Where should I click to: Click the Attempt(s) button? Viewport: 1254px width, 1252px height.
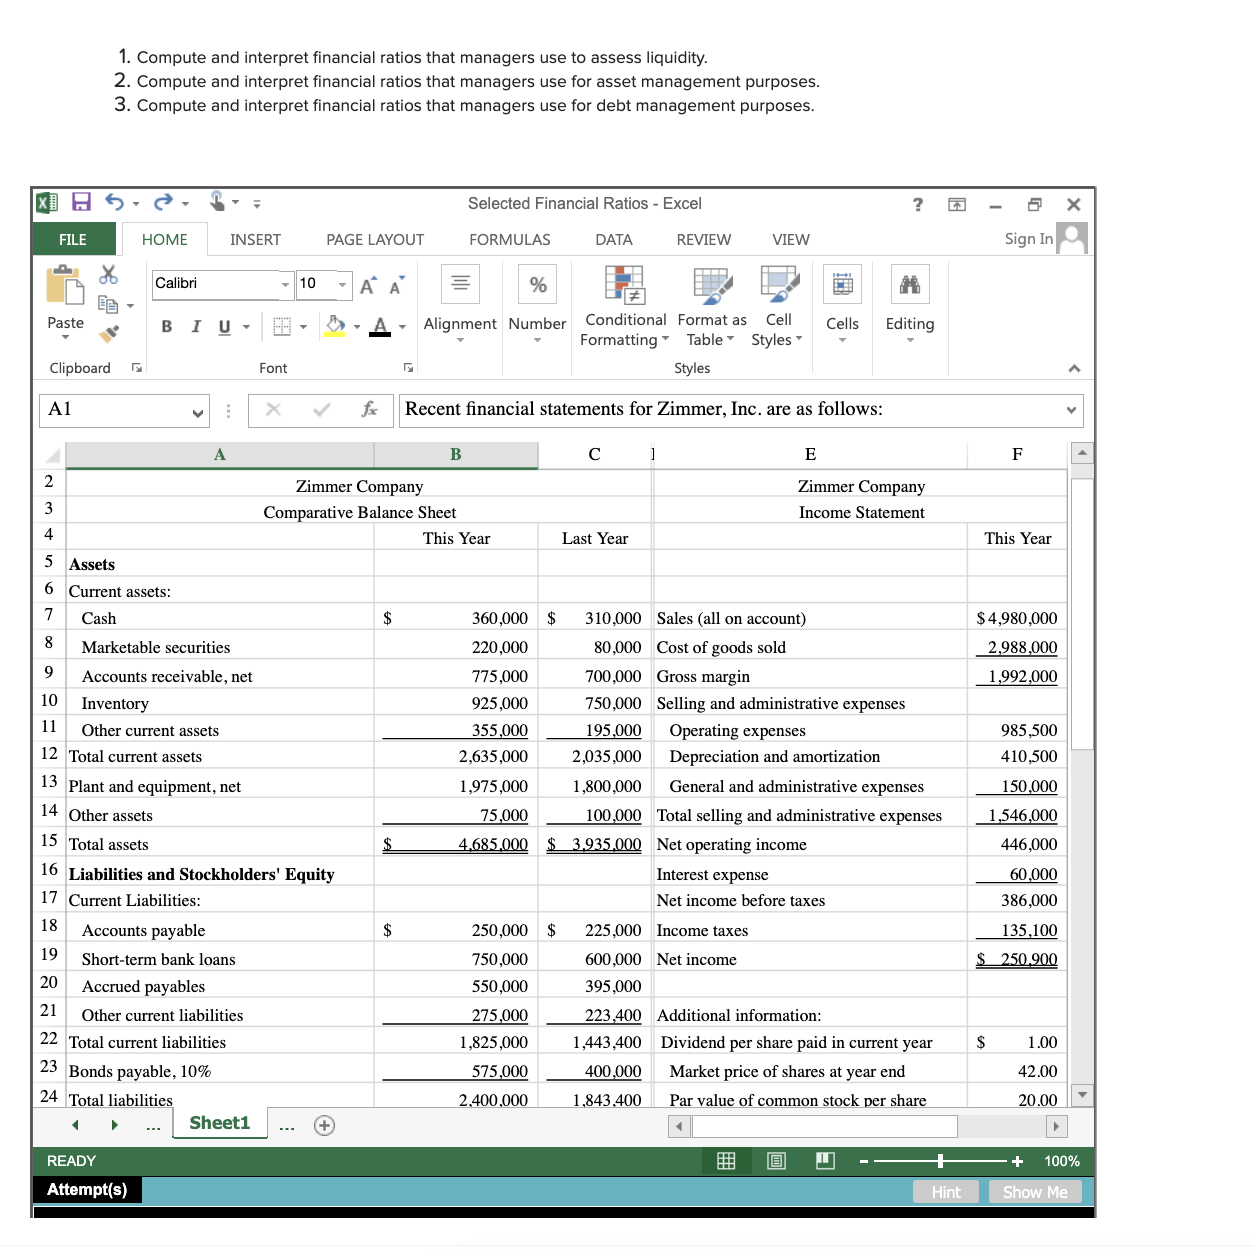click(87, 1189)
